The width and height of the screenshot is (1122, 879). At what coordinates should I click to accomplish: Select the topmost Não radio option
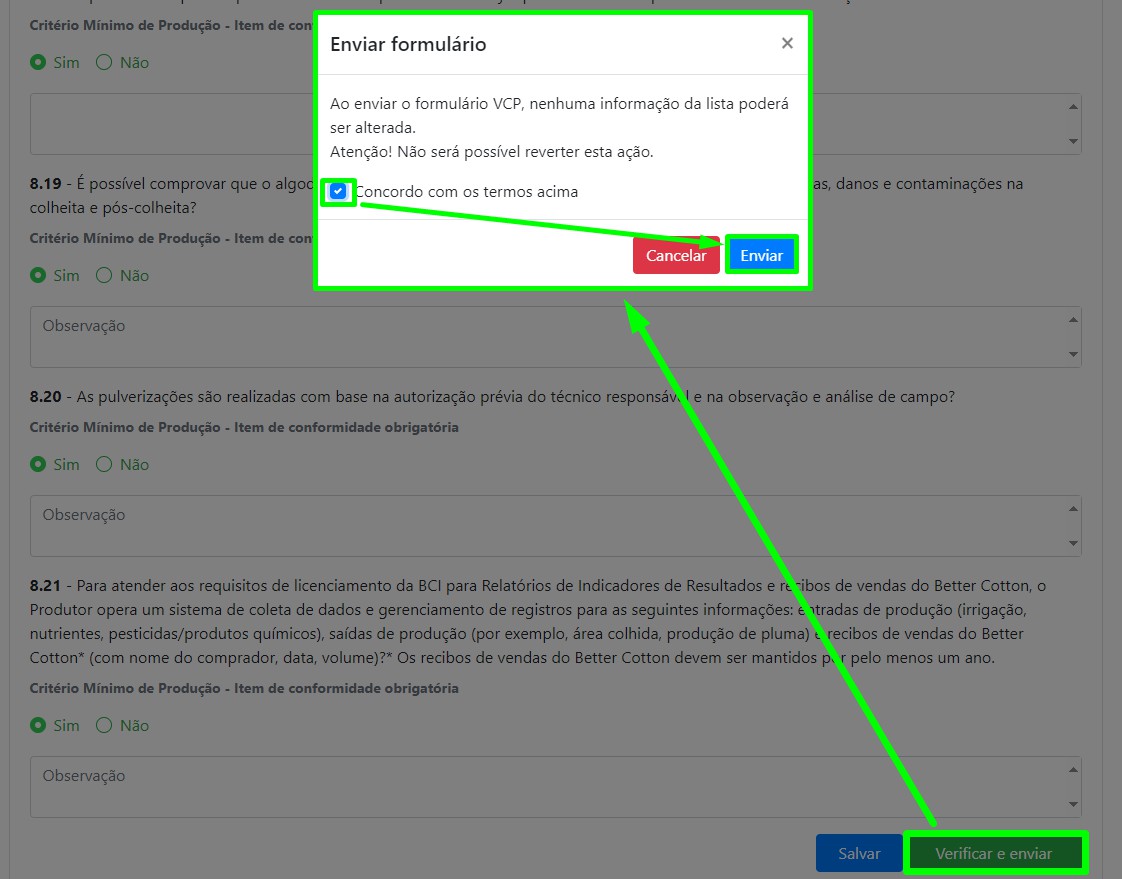click(104, 62)
